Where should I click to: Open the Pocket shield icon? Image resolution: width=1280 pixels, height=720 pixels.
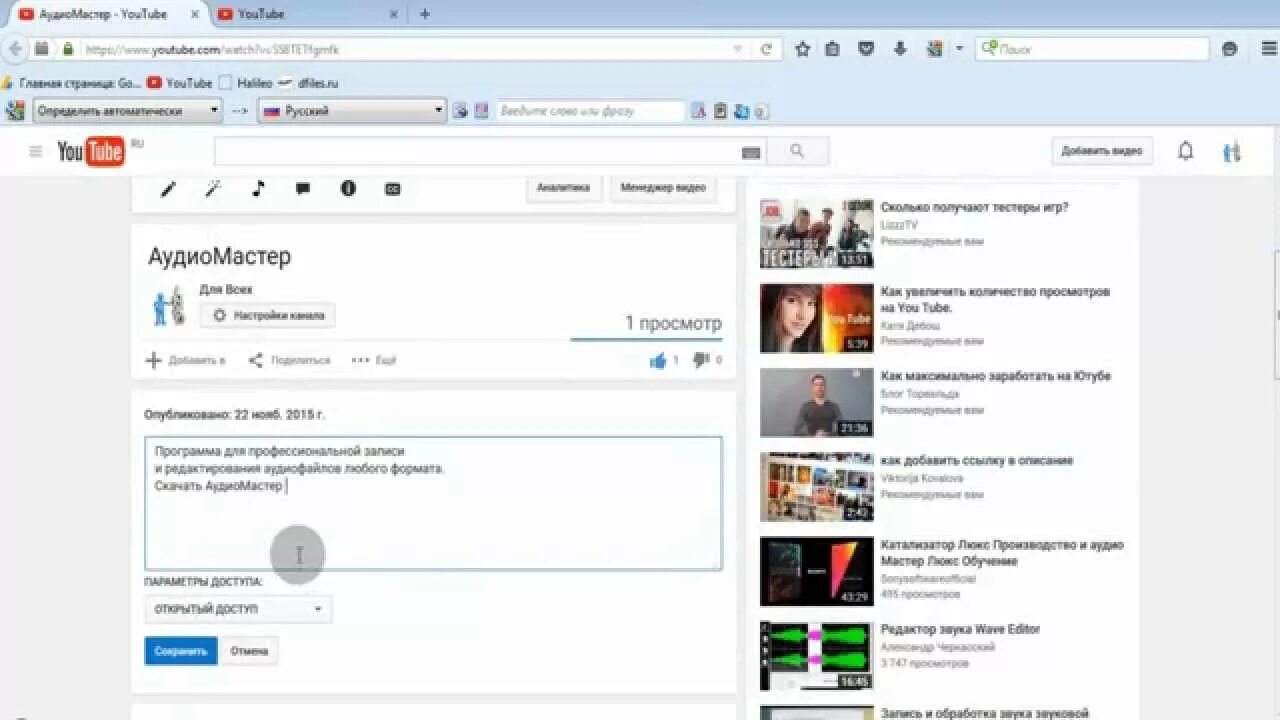coord(867,49)
